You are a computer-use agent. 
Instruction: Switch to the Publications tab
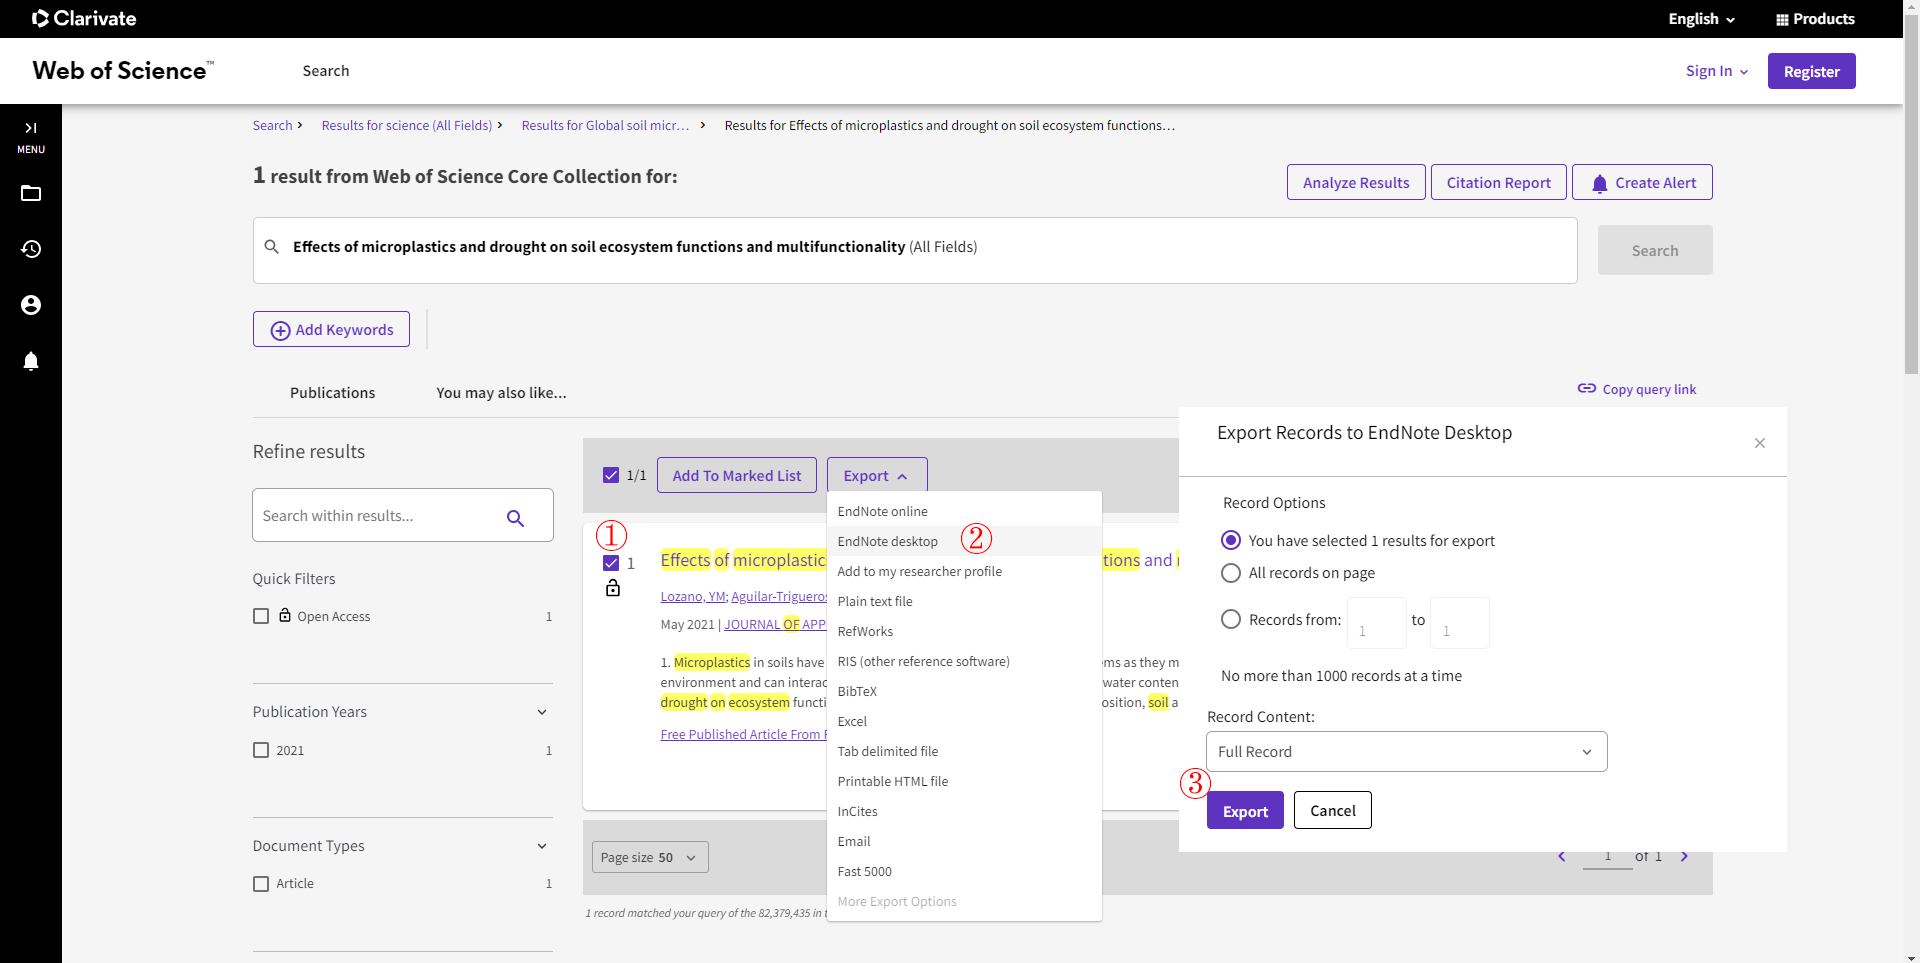pyautogui.click(x=332, y=393)
